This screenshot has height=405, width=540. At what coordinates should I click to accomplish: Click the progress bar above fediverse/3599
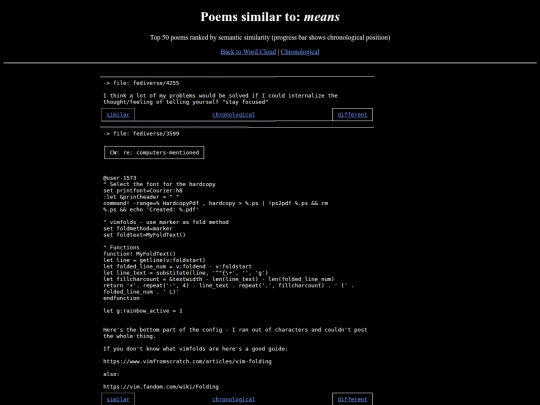coord(237,127)
